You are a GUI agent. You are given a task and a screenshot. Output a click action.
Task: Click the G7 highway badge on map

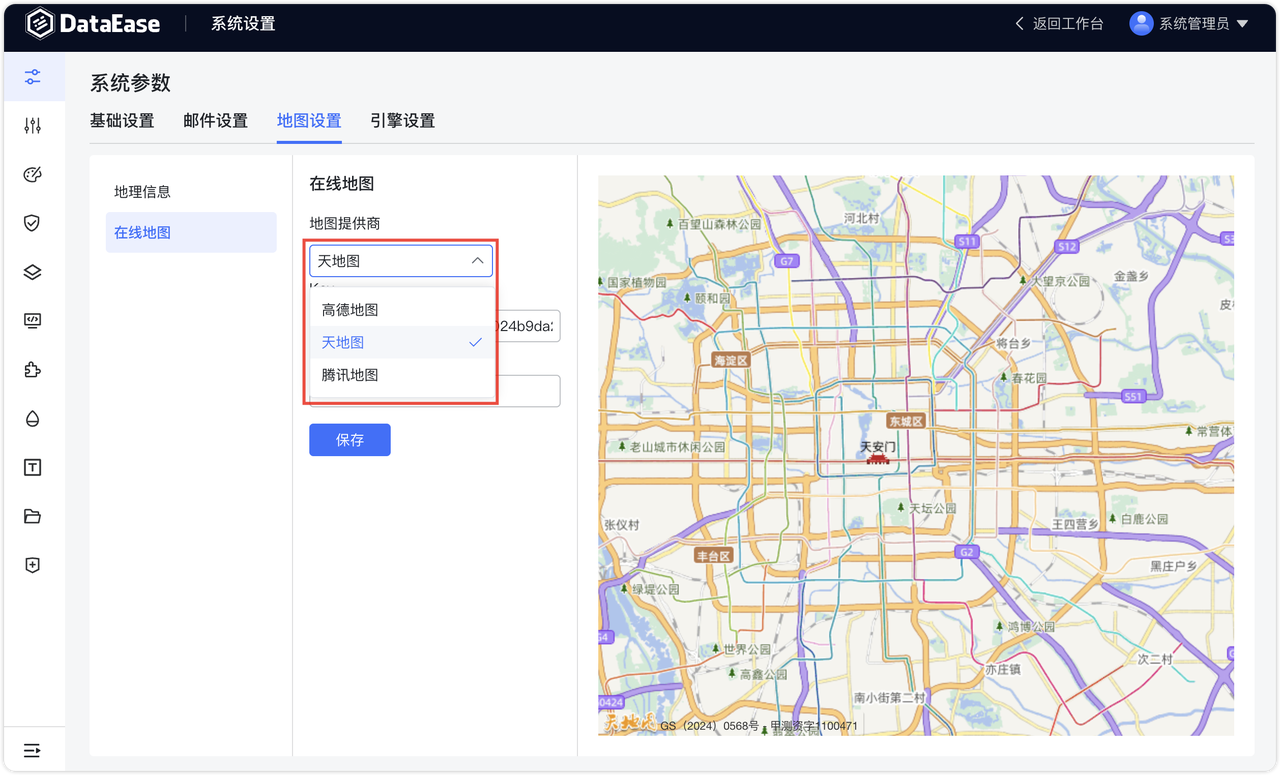[x=787, y=261]
